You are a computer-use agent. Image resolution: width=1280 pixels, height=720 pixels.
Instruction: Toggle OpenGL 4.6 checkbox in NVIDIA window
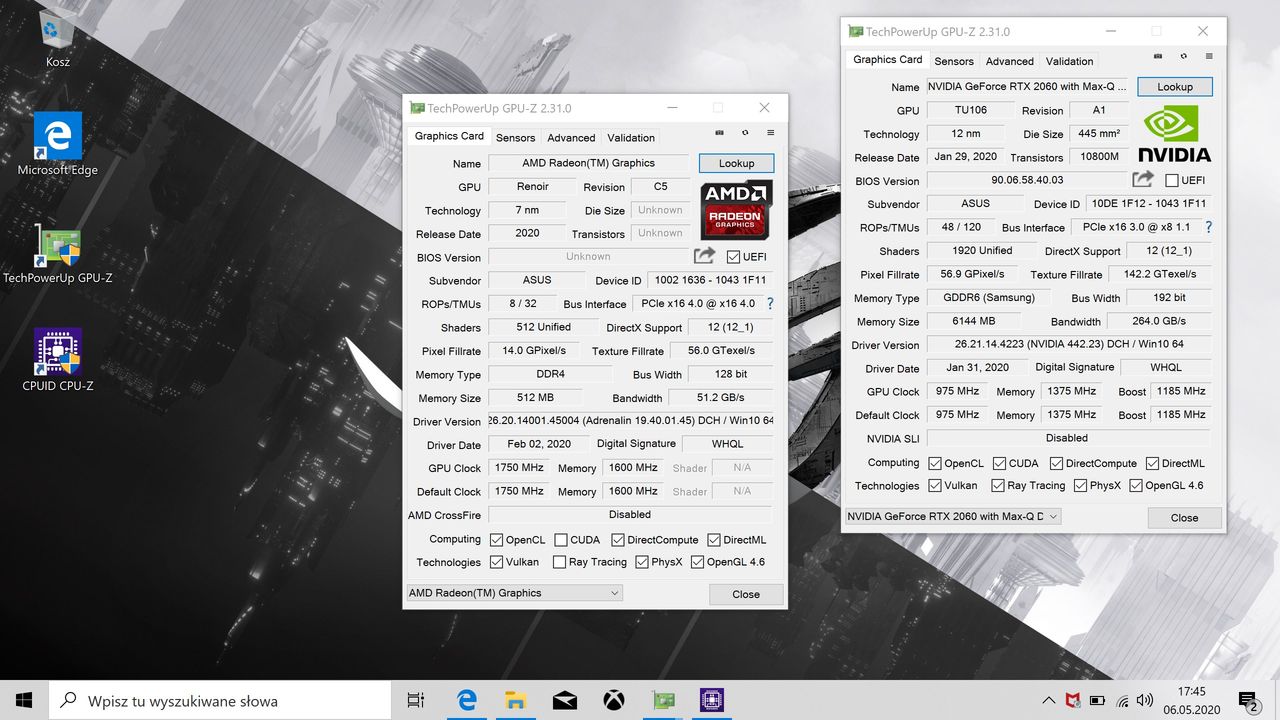[x=1136, y=485]
